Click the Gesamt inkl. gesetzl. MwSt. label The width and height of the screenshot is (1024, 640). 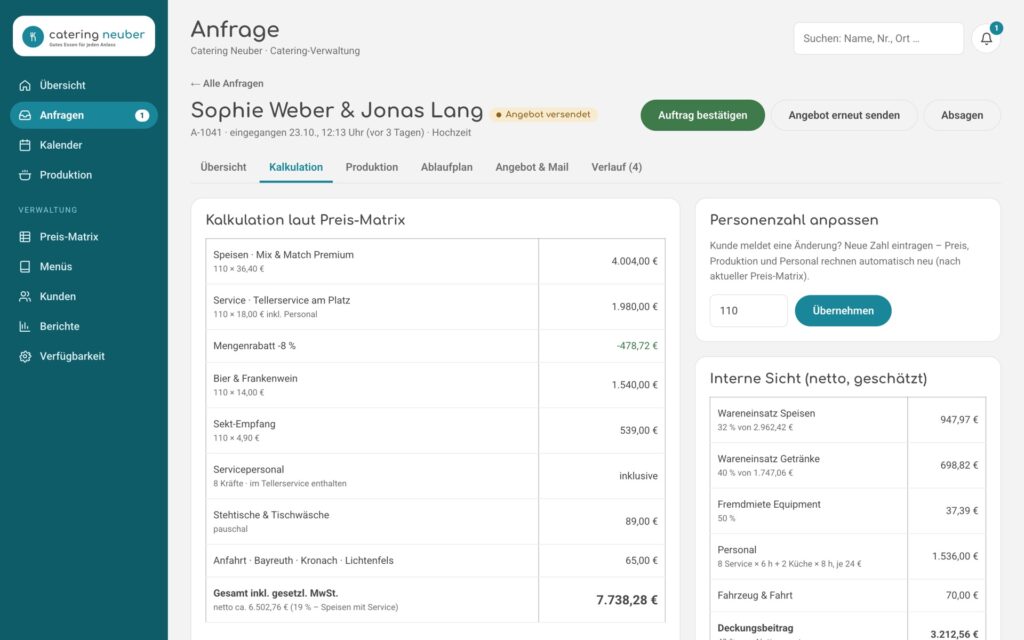(x=275, y=594)
